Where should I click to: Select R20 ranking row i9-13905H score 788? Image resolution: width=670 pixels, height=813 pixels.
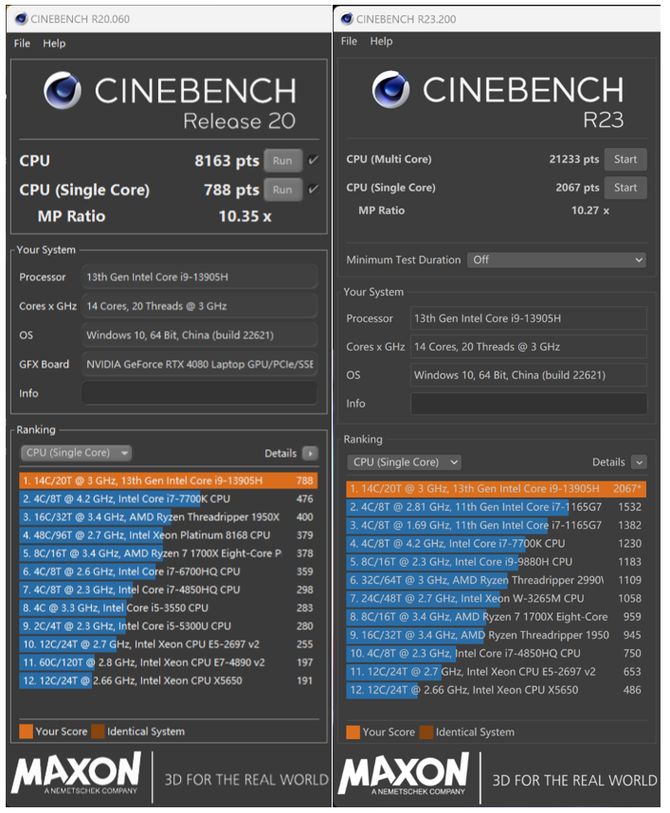pyautogui.click(x=169, y=481)
